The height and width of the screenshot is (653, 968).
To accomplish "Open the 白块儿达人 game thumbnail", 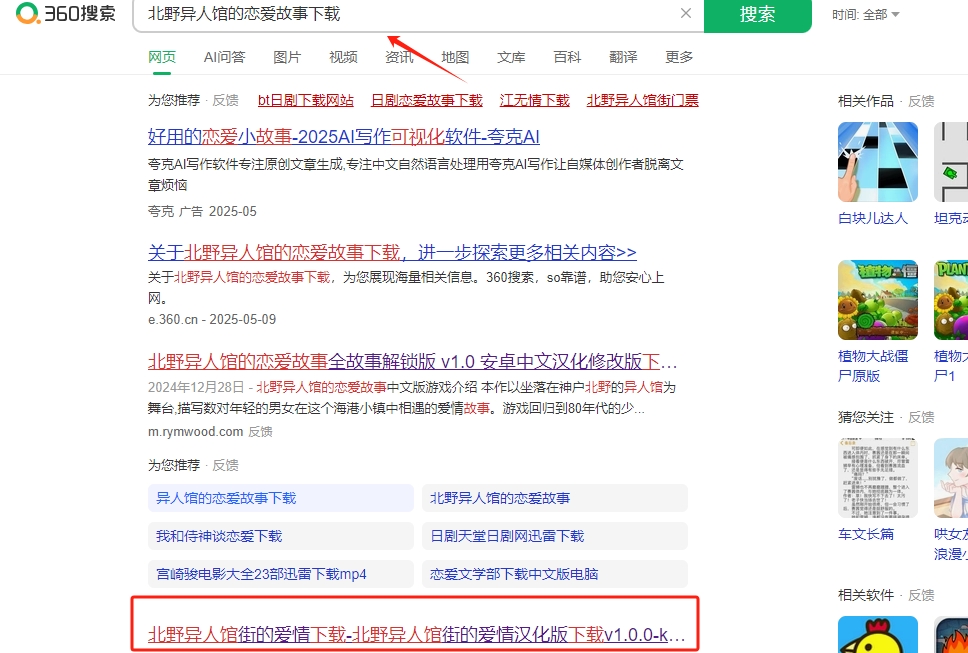I will point(877,162).
